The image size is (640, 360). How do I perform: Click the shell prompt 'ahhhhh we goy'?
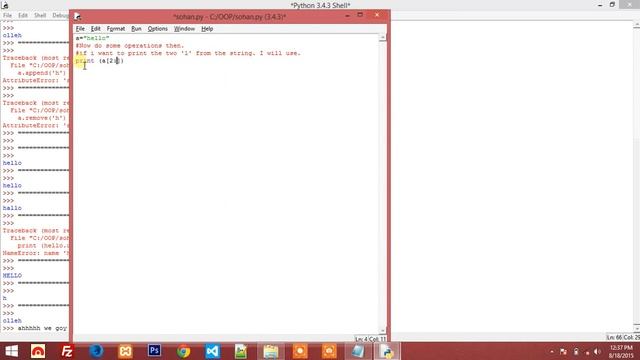click(42, 328)
